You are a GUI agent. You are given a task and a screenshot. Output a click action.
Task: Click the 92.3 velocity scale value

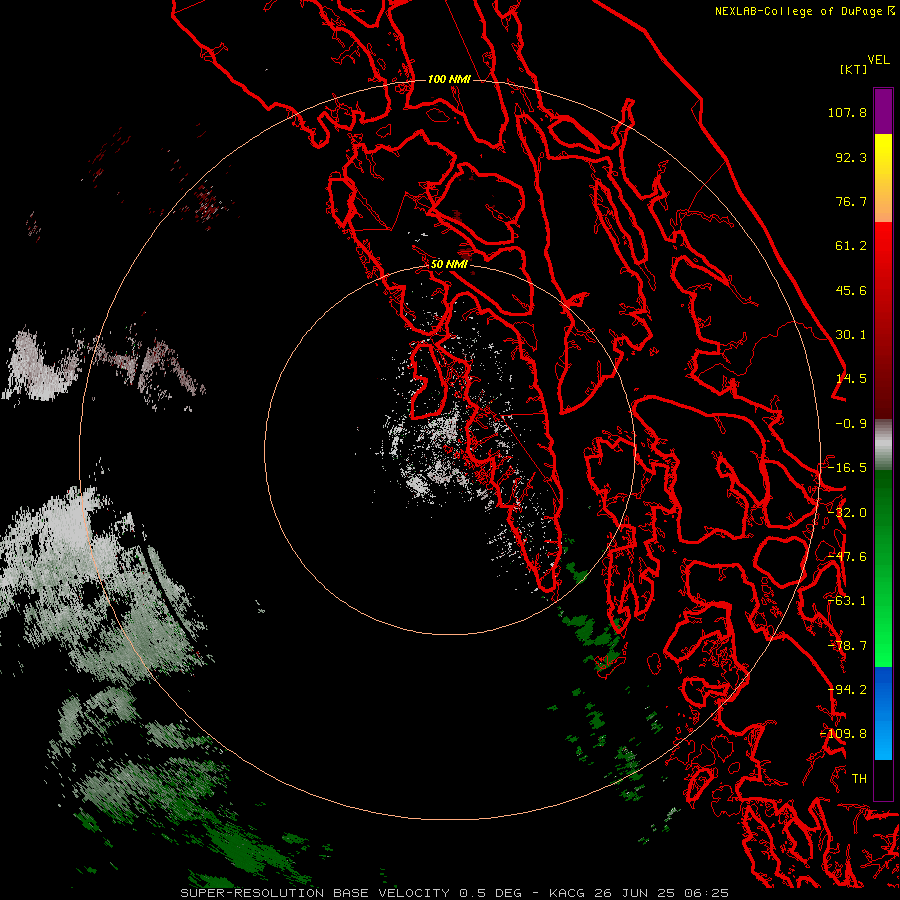[x=851, y=157]
